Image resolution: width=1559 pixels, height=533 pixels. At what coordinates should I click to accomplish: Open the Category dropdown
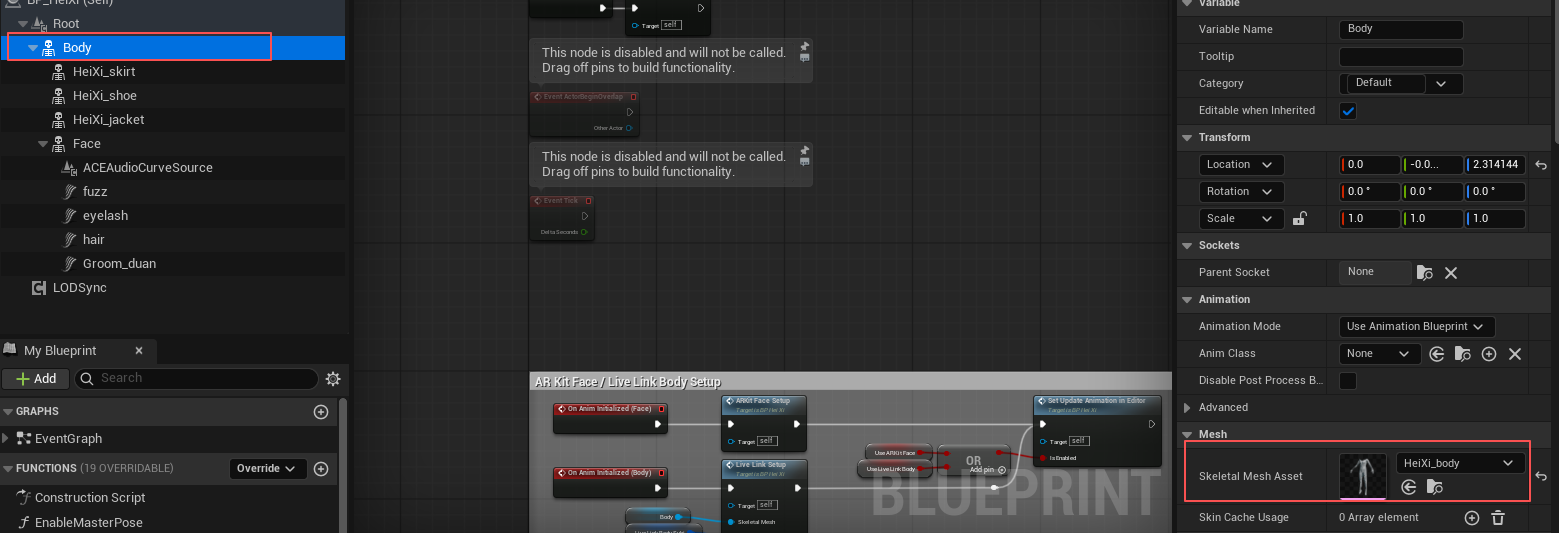1401,84
